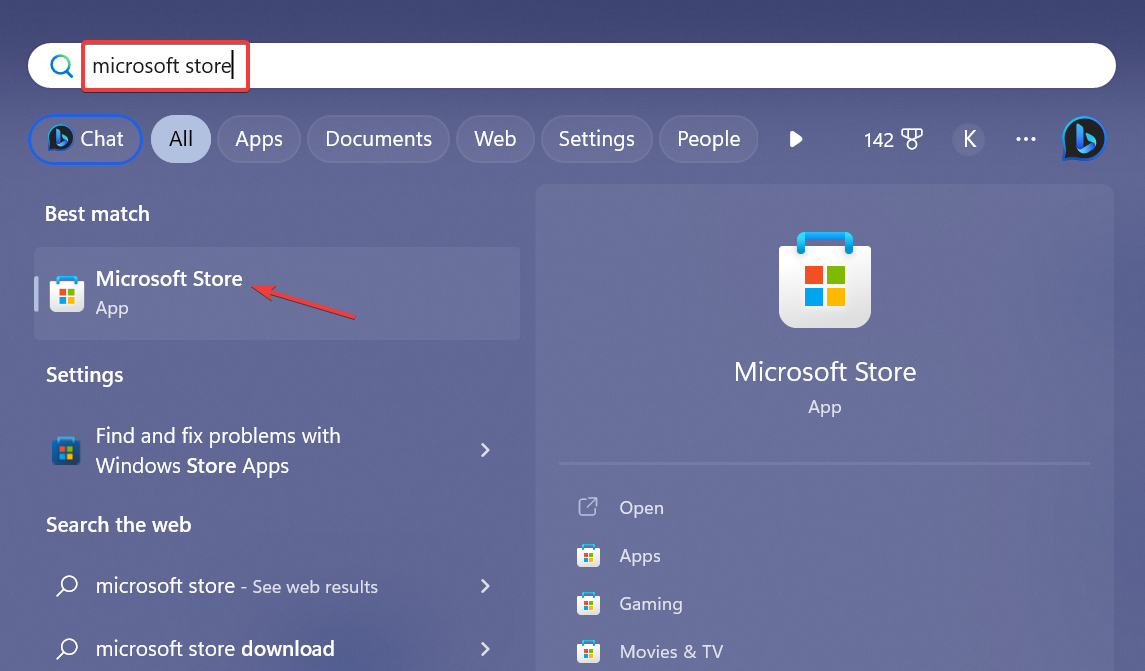
Task: Click the "Settings" results section heading
Action: [x=85, y=375]
